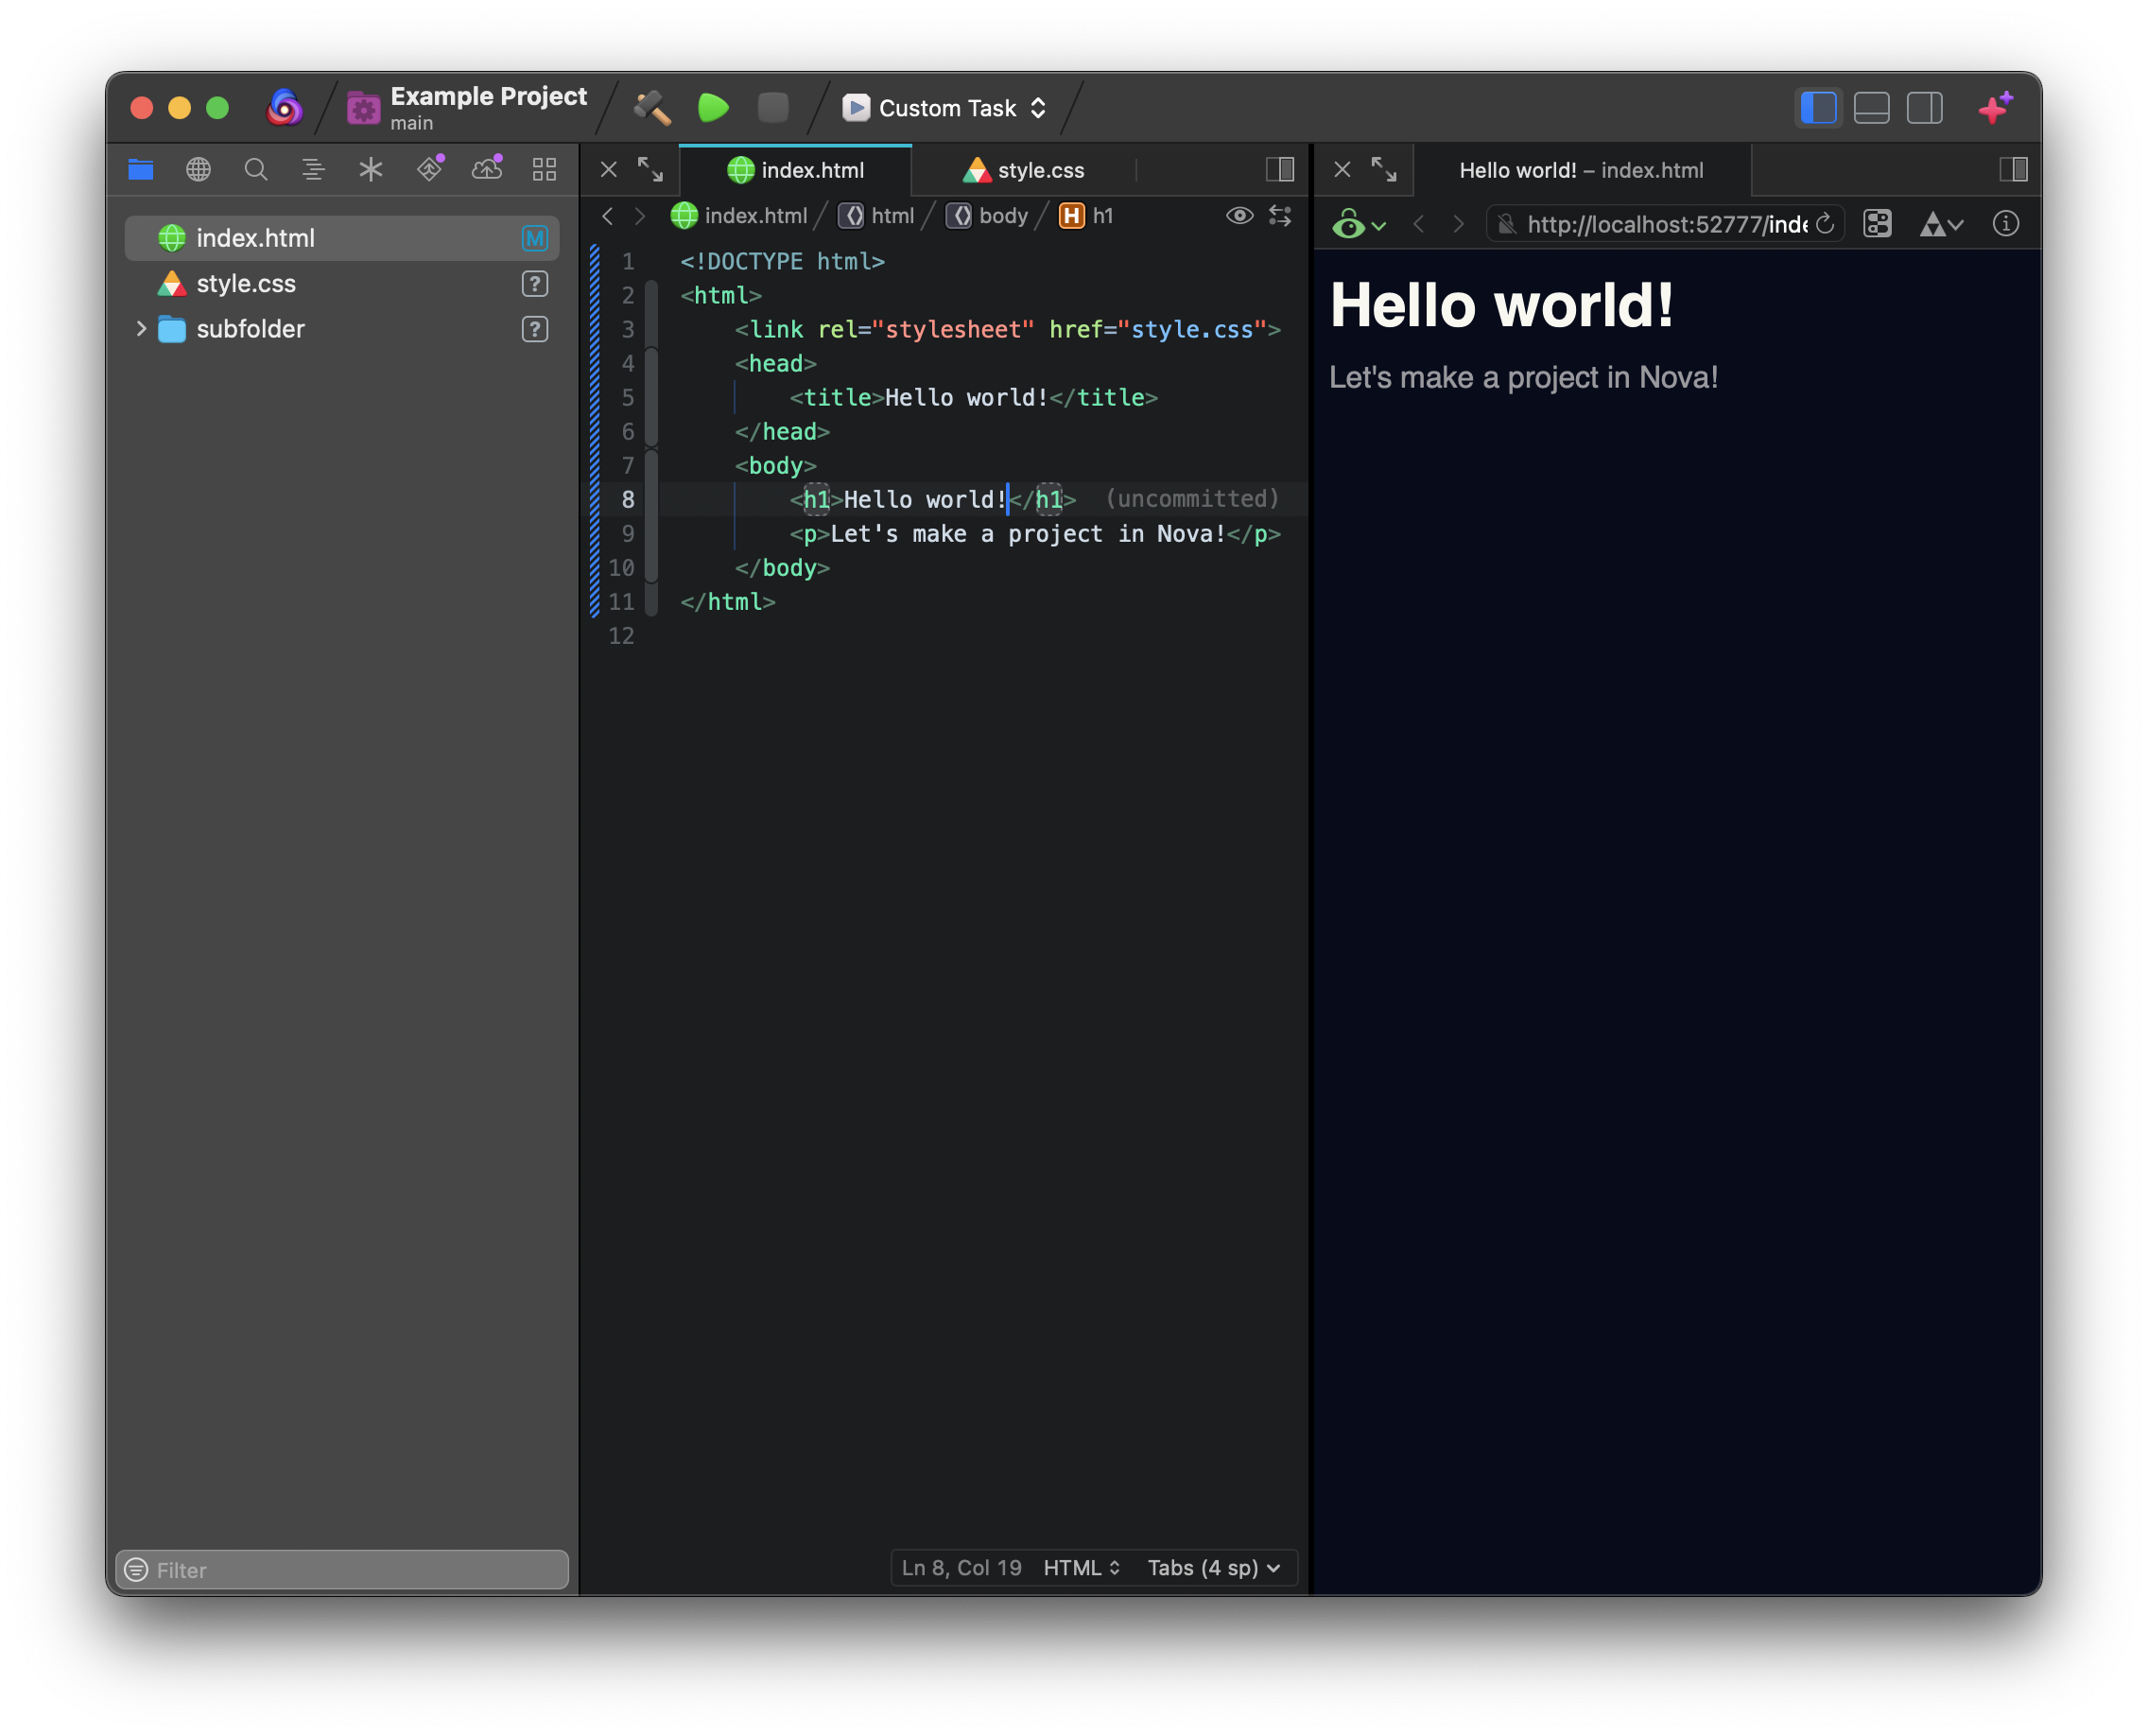
Task: Click index.html in the path bar
Action: (x=739, y=216)
